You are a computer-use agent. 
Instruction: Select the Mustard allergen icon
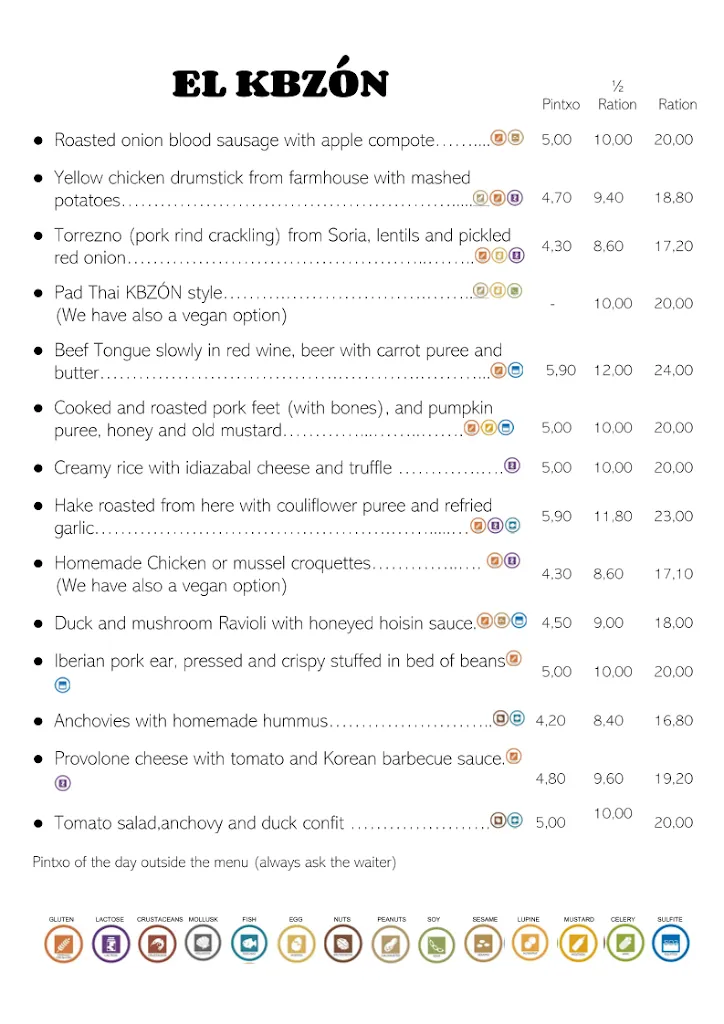[x=578, y=943]
